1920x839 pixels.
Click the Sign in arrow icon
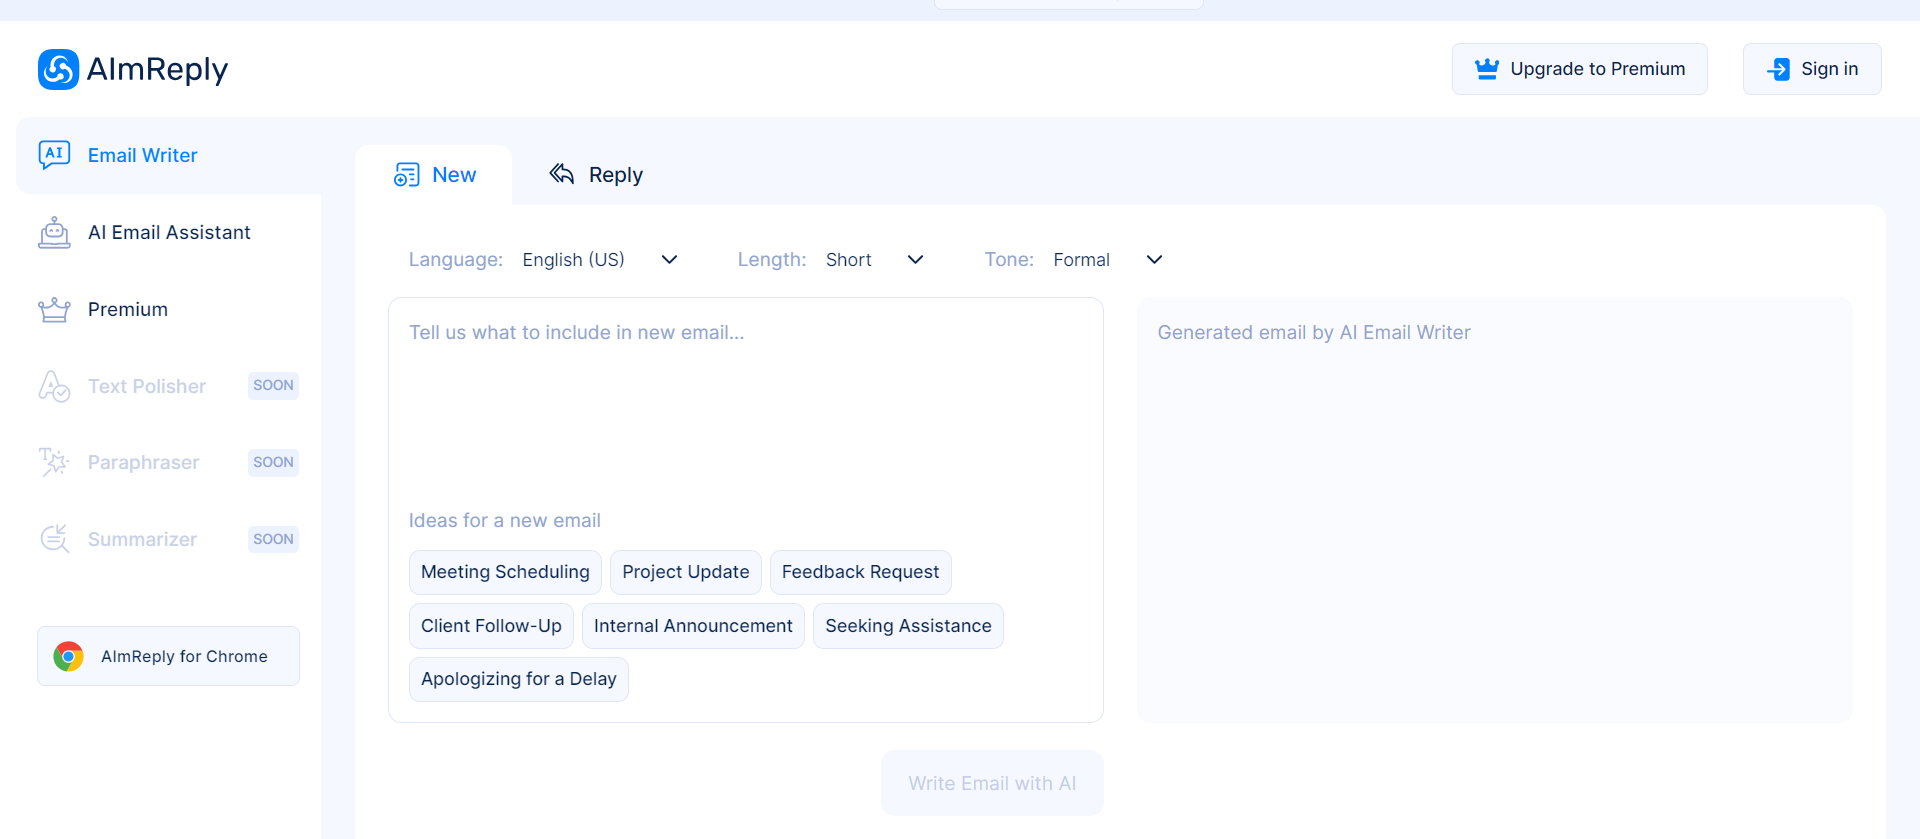point(1778,69)
